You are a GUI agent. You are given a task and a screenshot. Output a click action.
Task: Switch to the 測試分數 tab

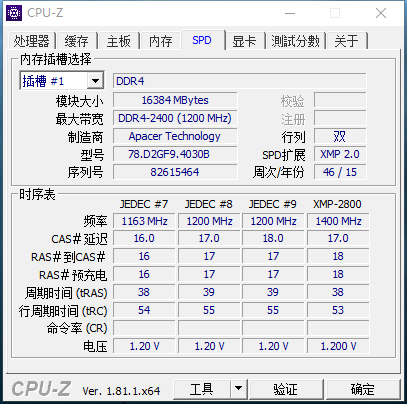tap(295, 41)
